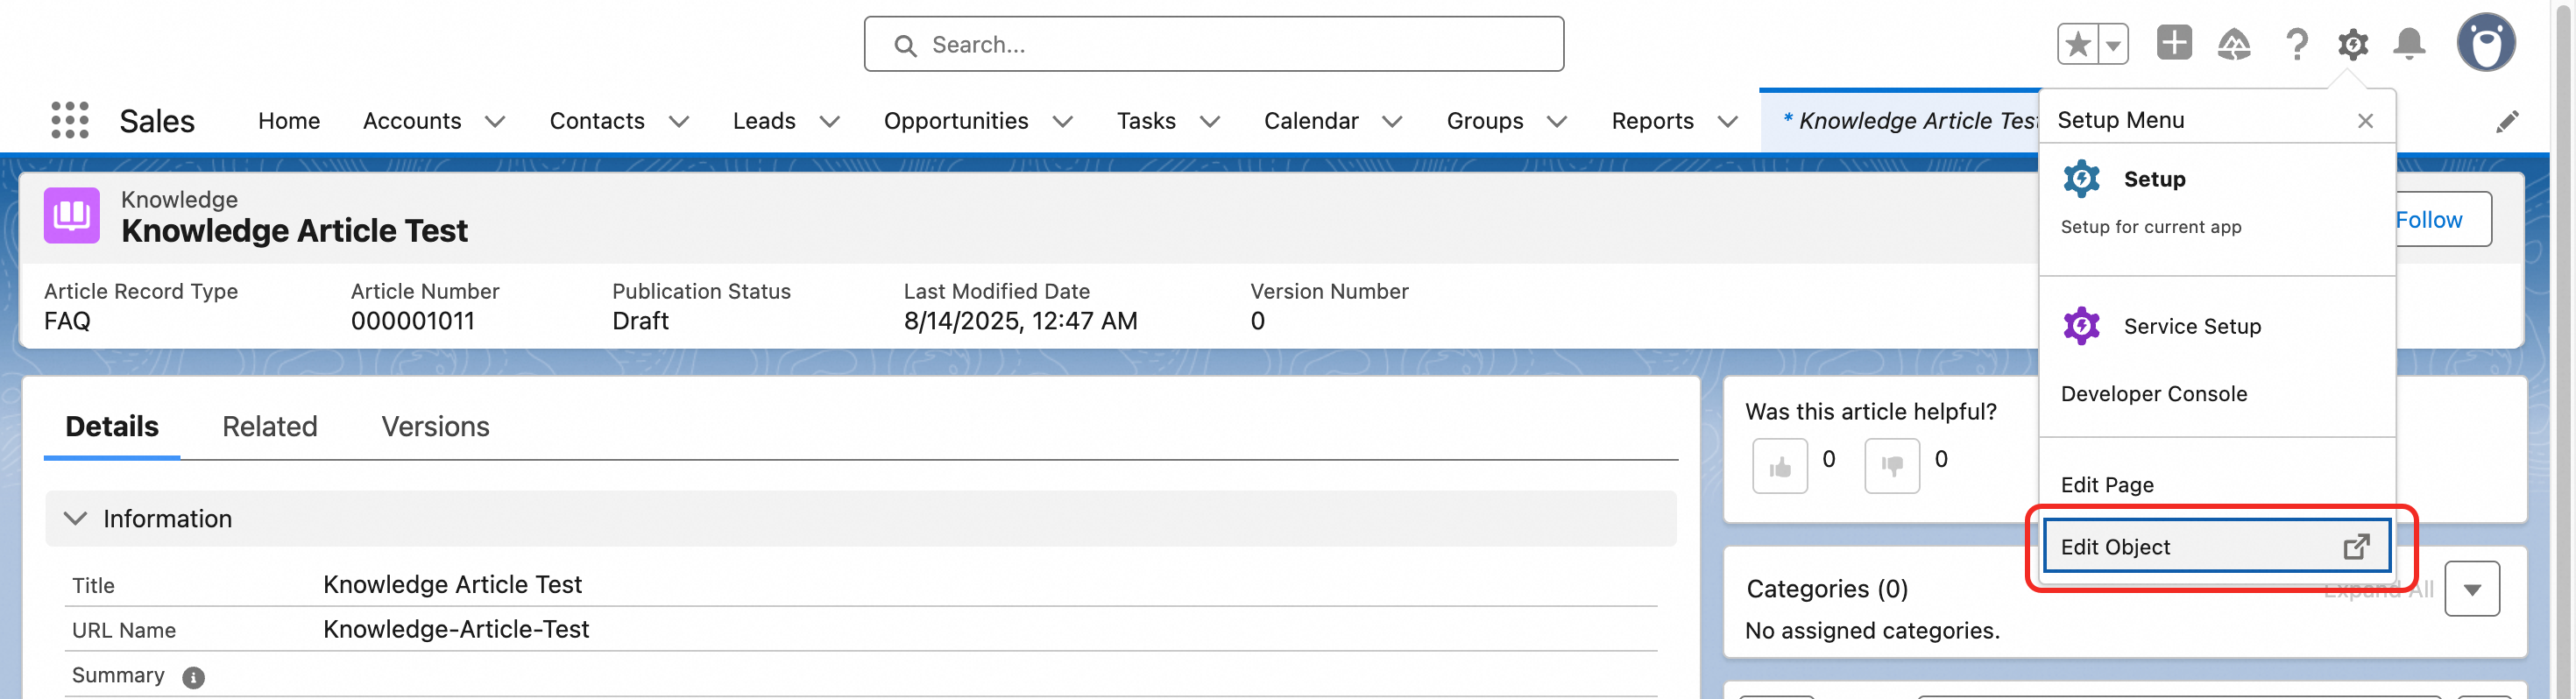
Task: Open the Contacts tab
Action: click(x=597, y=121)
